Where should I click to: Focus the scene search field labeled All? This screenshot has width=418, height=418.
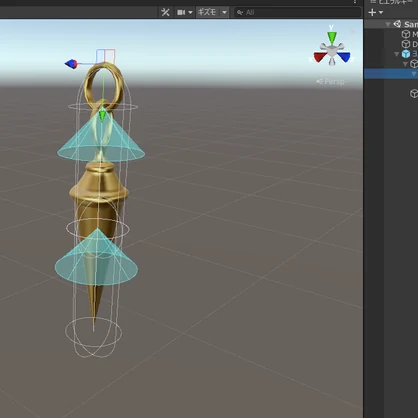298,12
